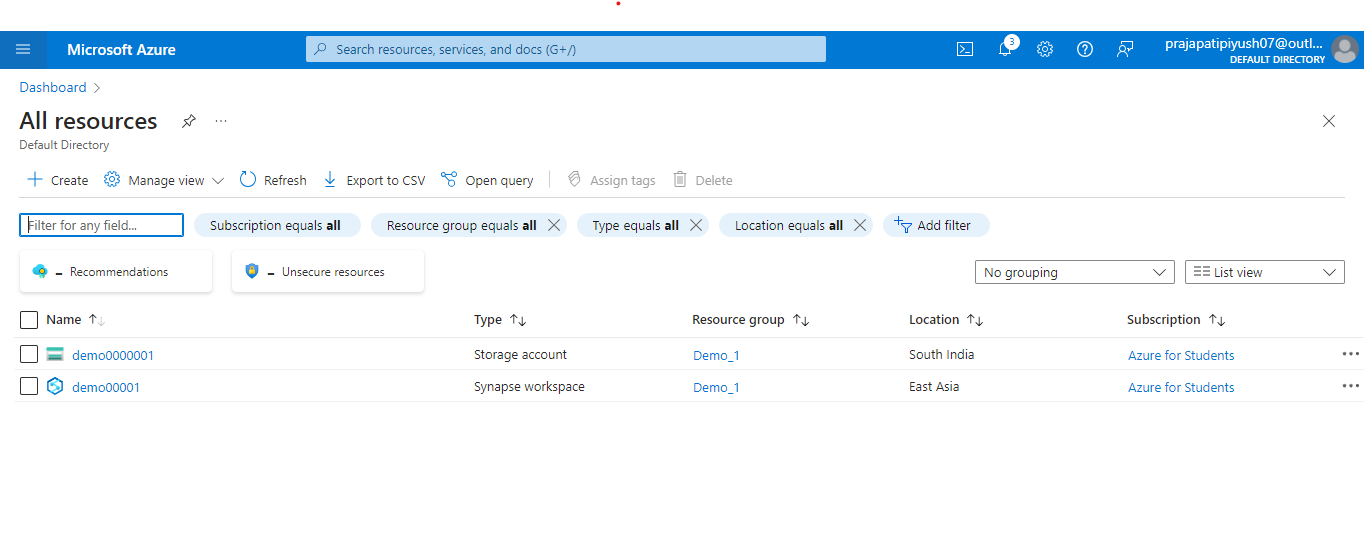Open the hamburger portal menu

click(24, 49)
